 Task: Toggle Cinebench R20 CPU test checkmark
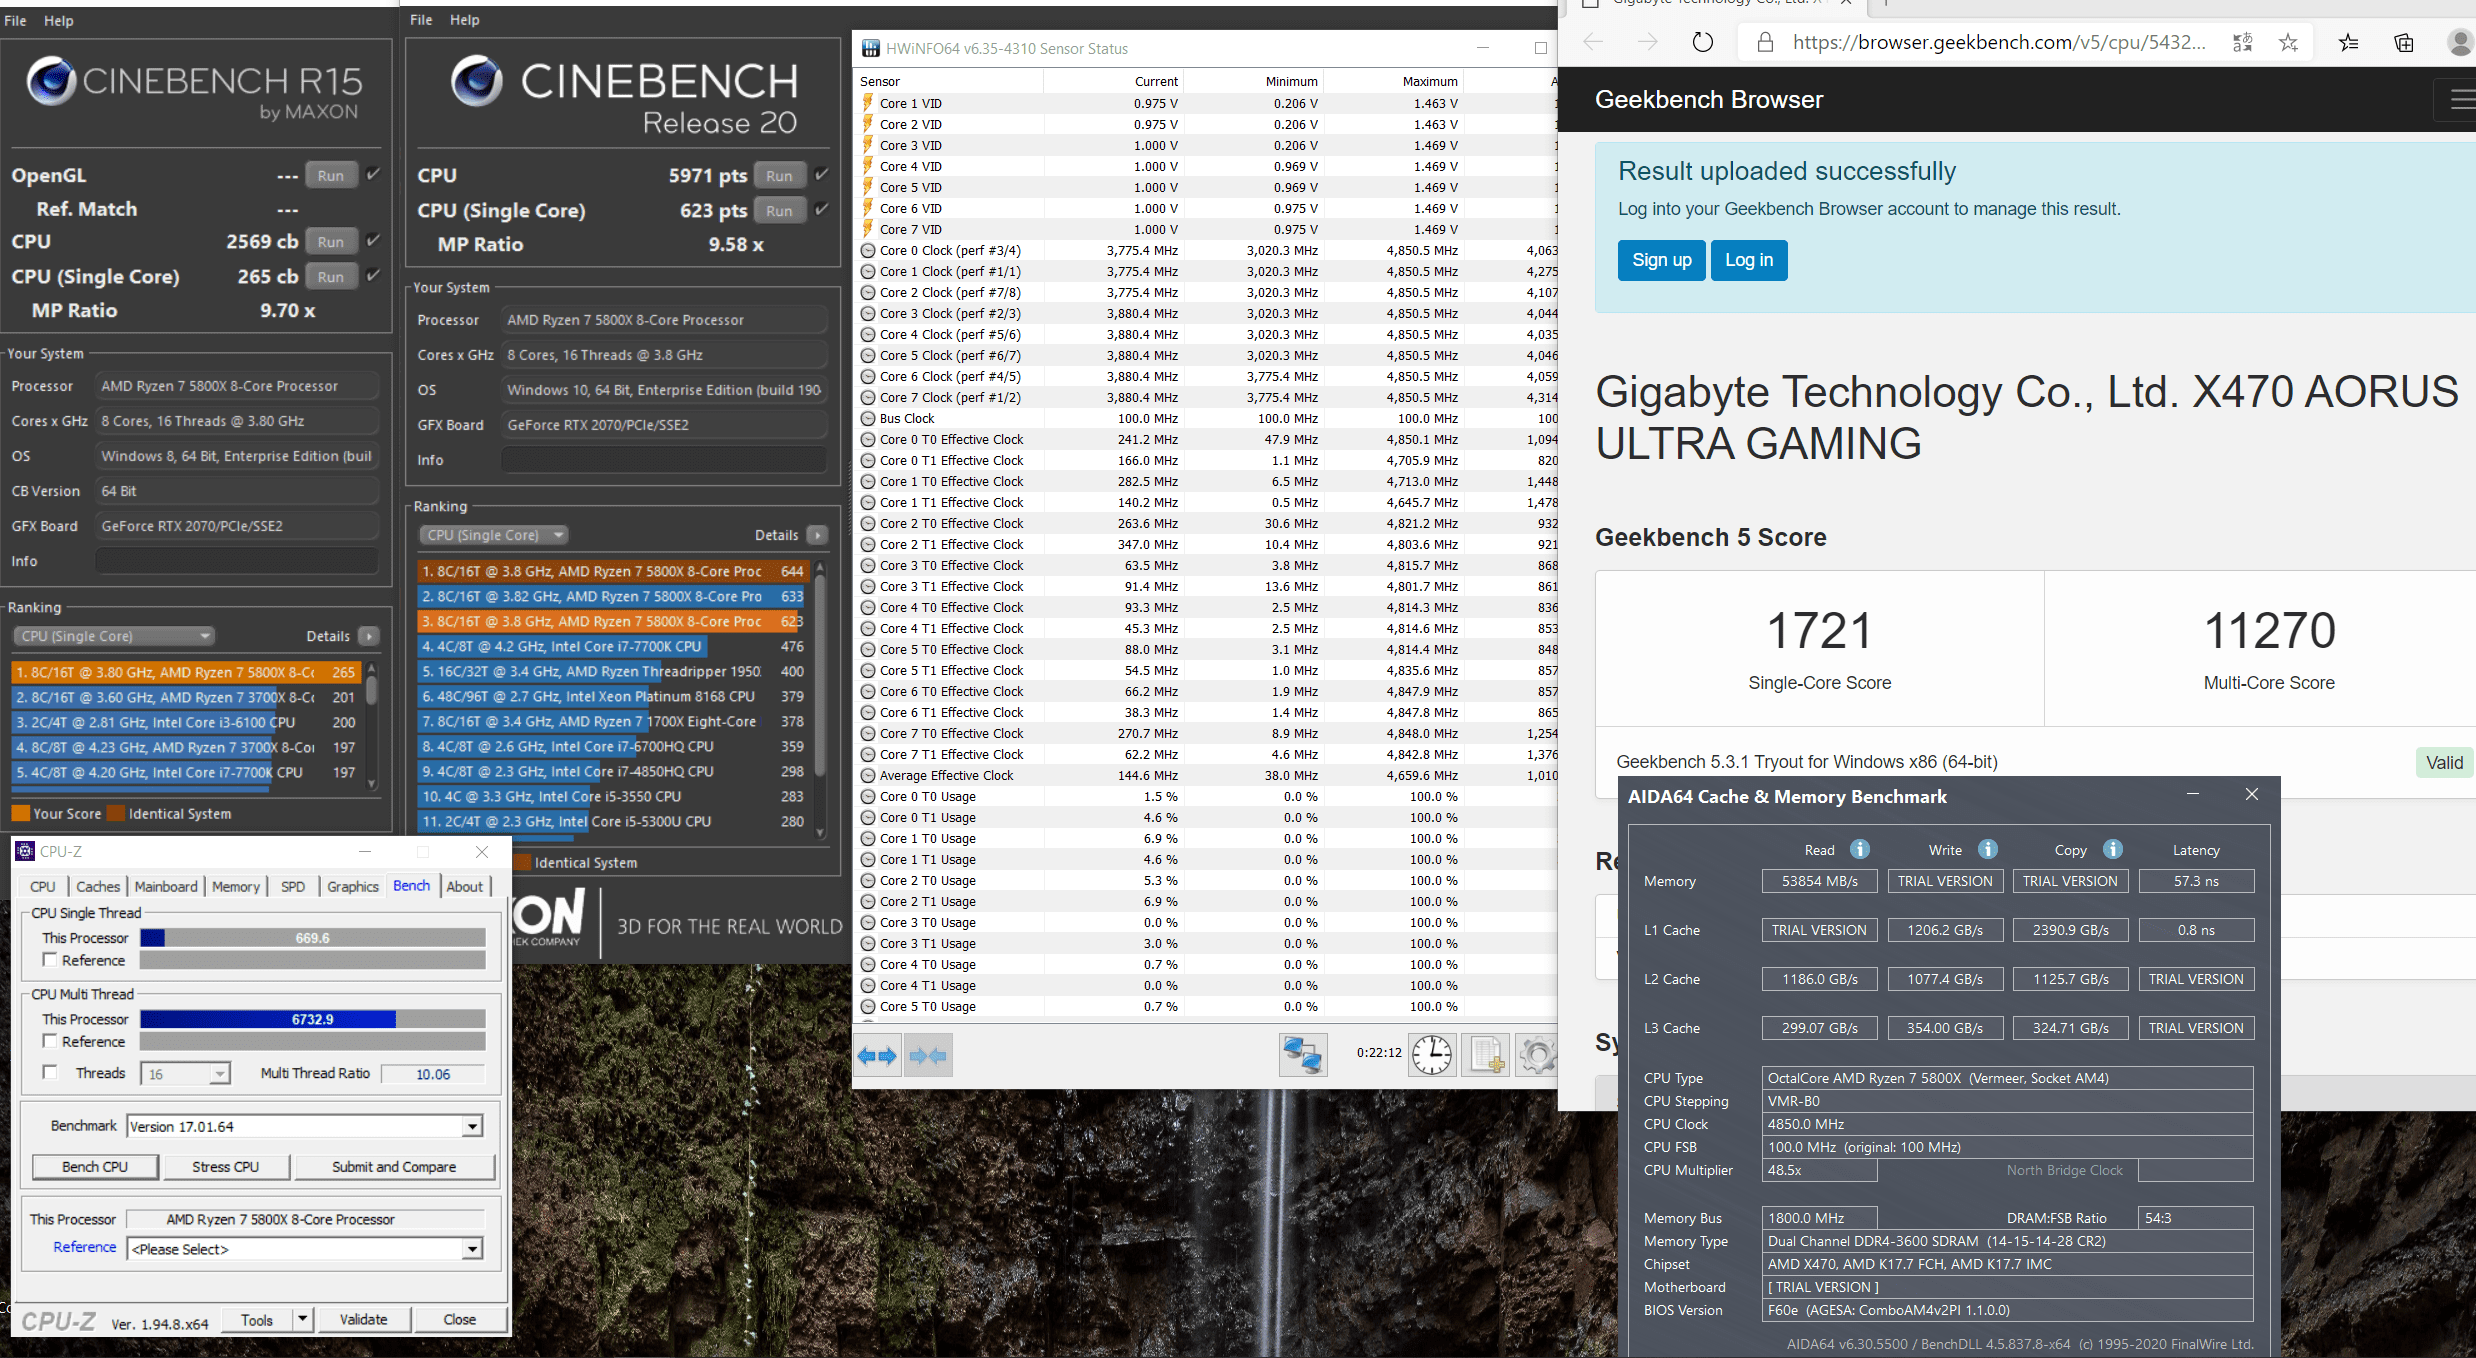click(x=822, y=174)
